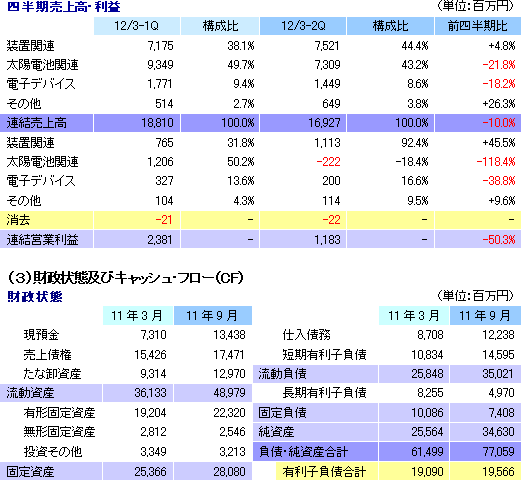Image resolution: width=521 pixels, height=480 pixels.
Task: Select the 前四半期比 column header
Action: click(478, 26)
